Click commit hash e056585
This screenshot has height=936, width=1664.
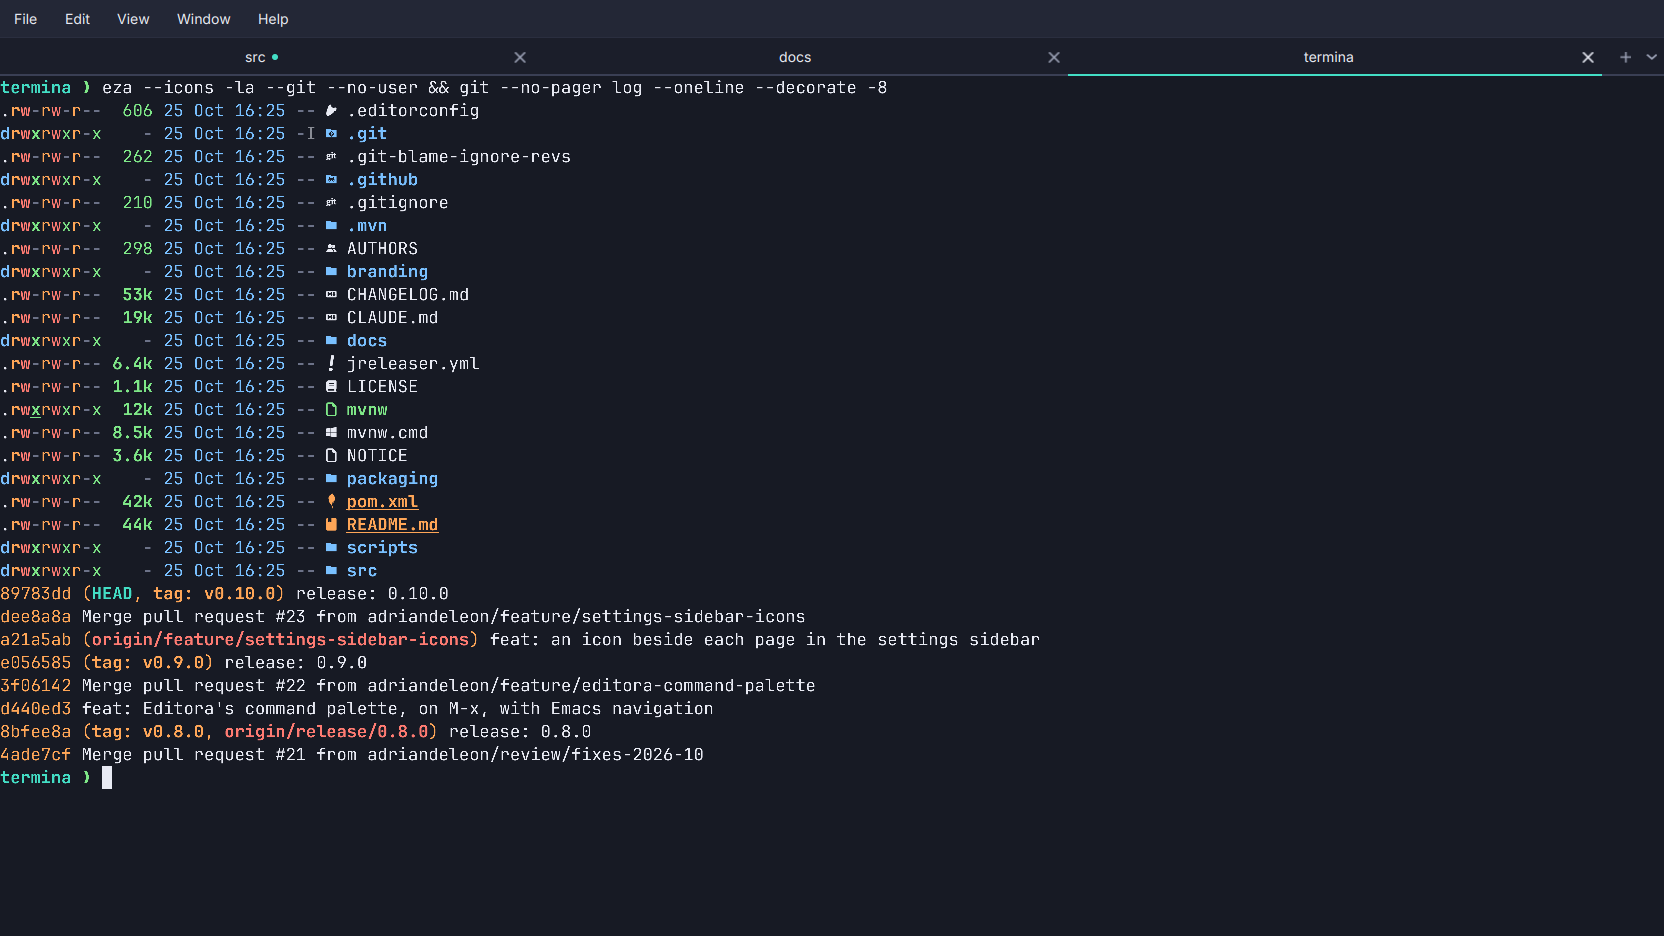36,663
